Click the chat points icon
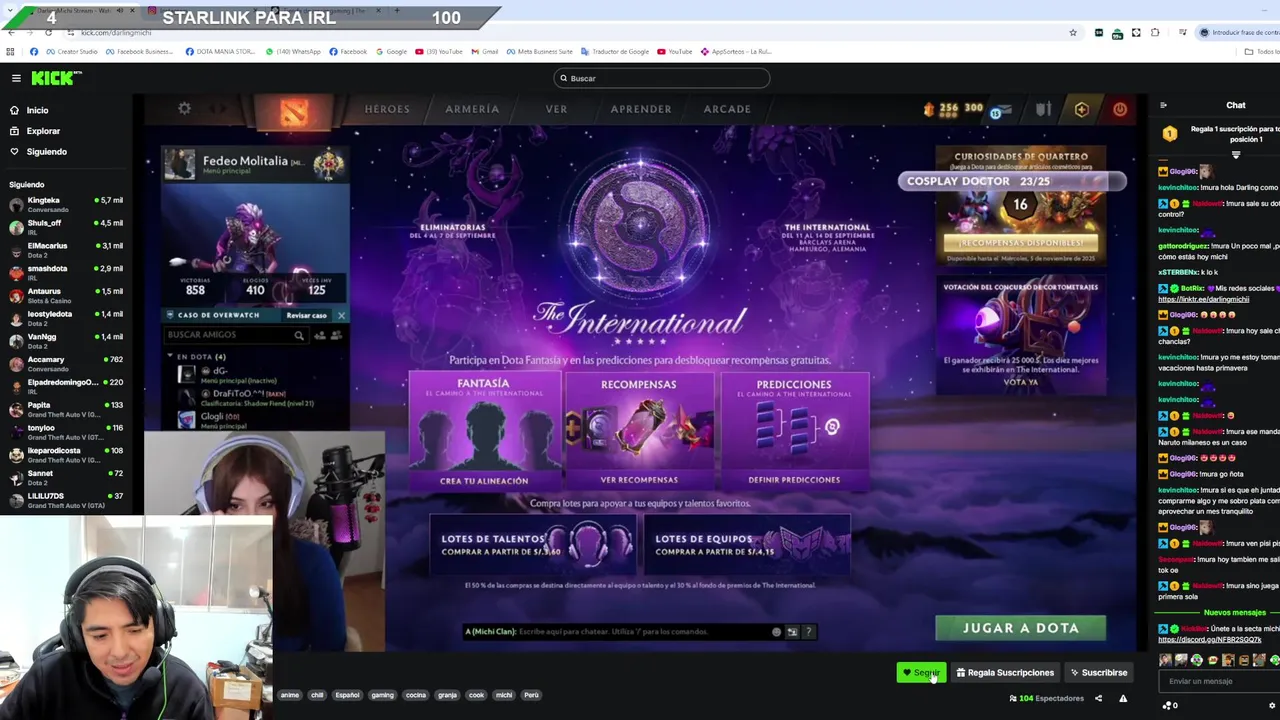 [1169, 705]
